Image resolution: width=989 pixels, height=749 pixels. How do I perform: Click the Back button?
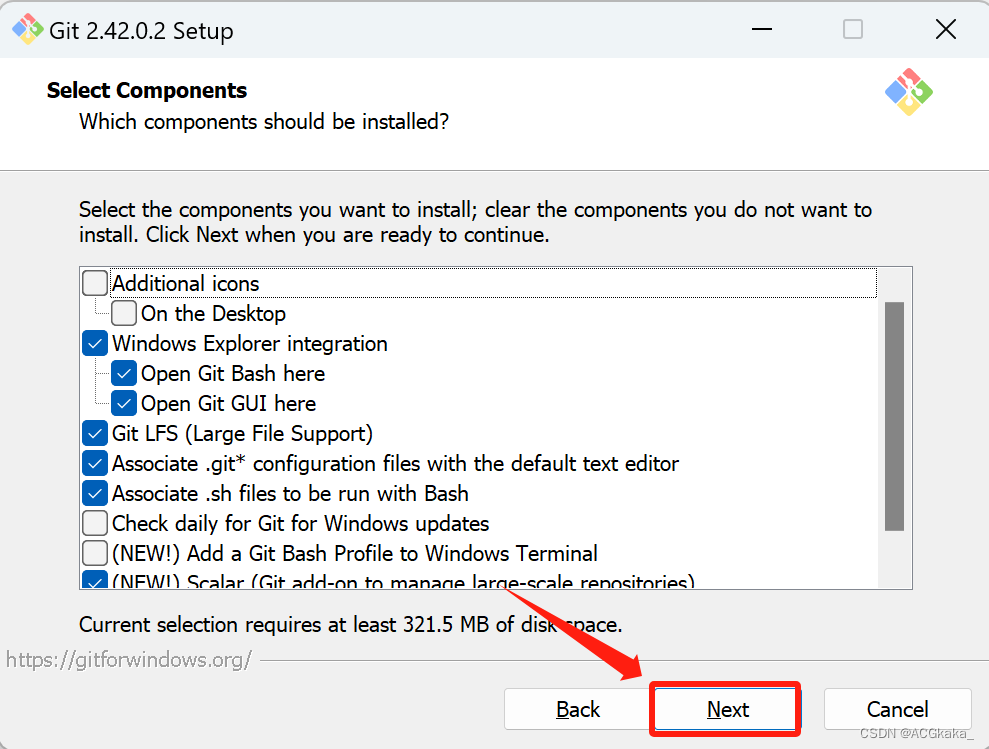[578, 709]
